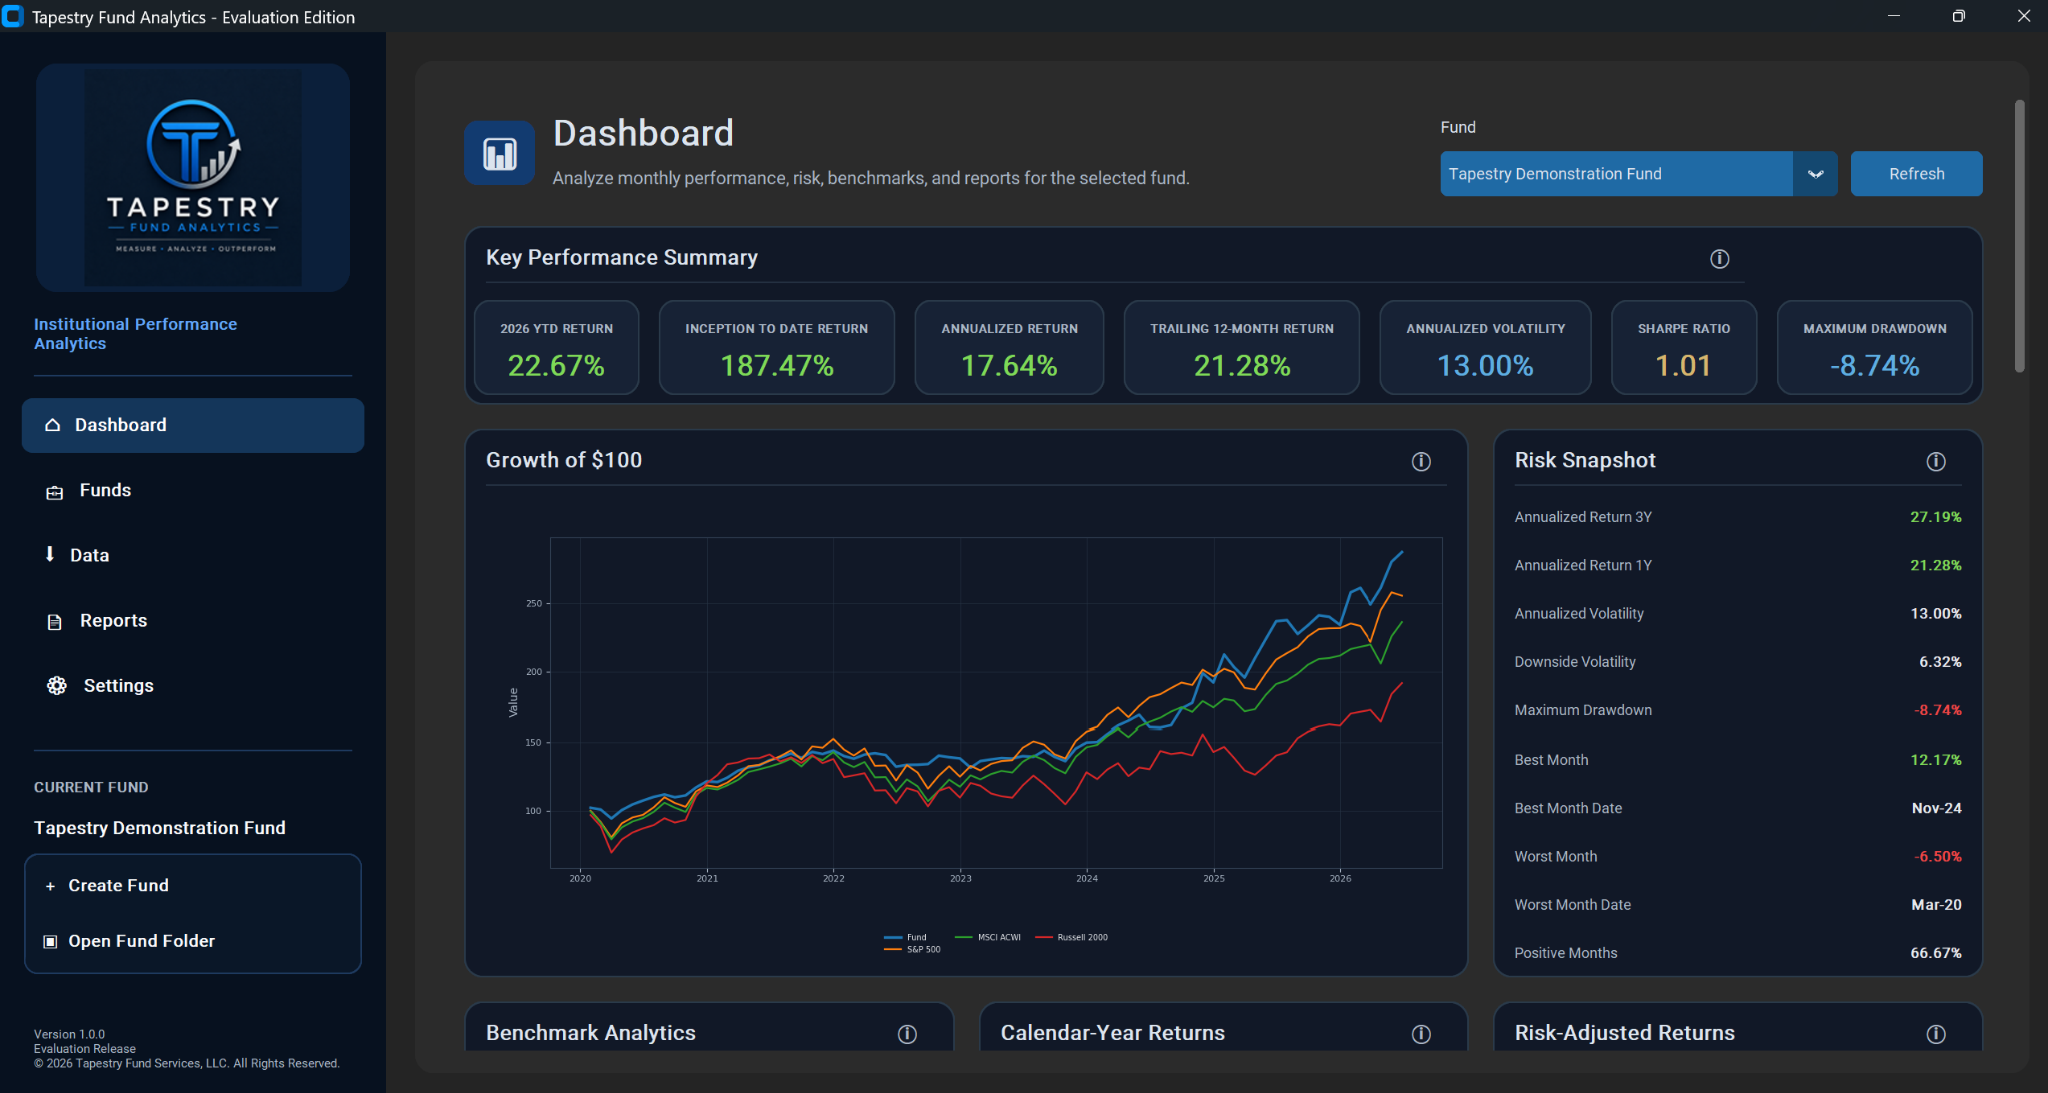This screenshot has width=2048, height=1093.
Task: Open info icon for Risk Snapshot
Action: [x=1936, y=461]
